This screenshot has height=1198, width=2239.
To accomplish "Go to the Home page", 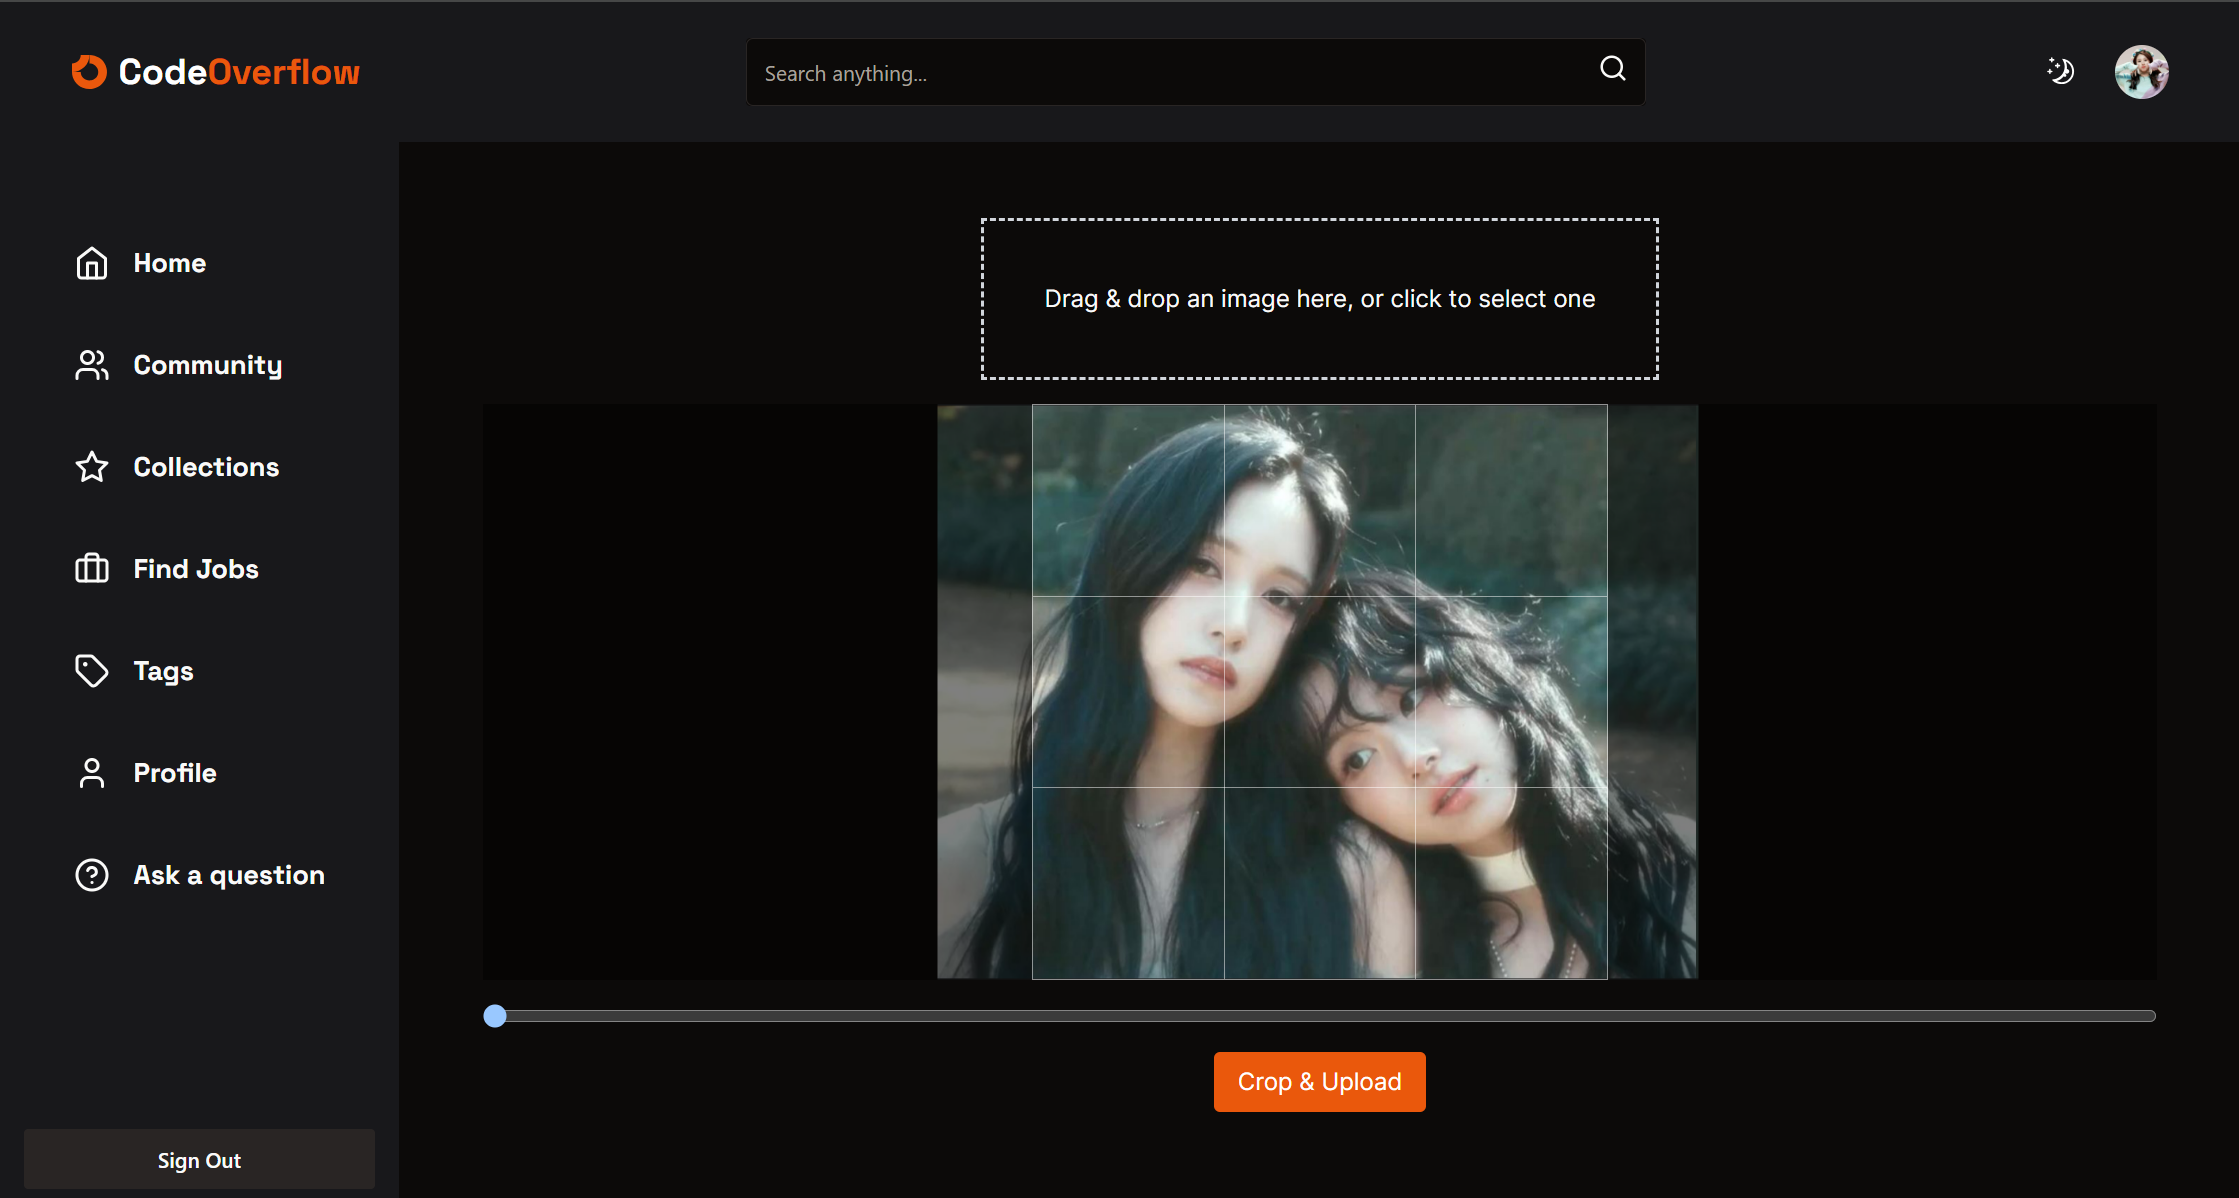I will (170, 263).
